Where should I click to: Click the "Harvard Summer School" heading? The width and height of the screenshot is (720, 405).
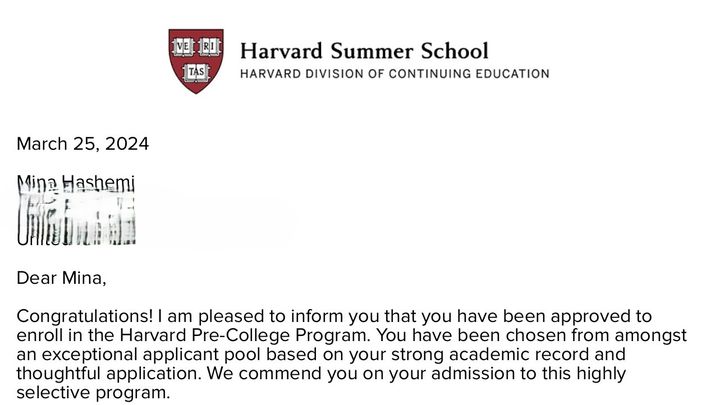pos(364,50)
